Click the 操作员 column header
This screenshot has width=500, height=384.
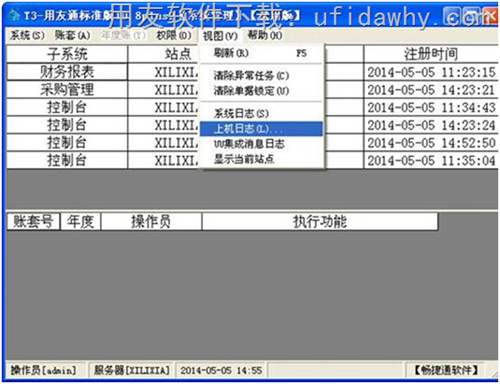(x=151, y=221)
